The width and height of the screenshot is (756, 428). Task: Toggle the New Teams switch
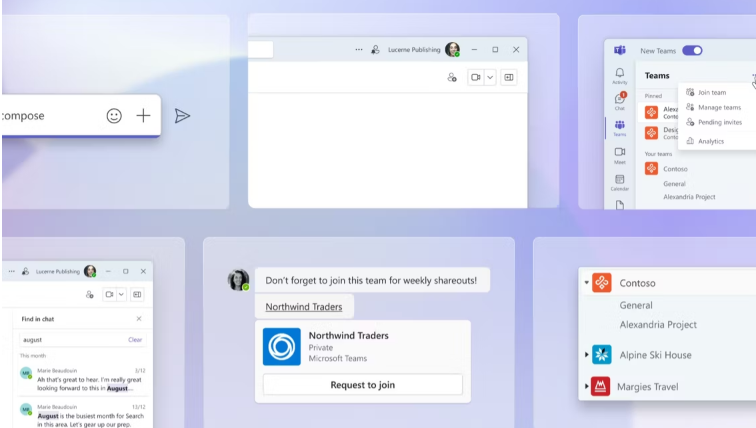point(692,51)
